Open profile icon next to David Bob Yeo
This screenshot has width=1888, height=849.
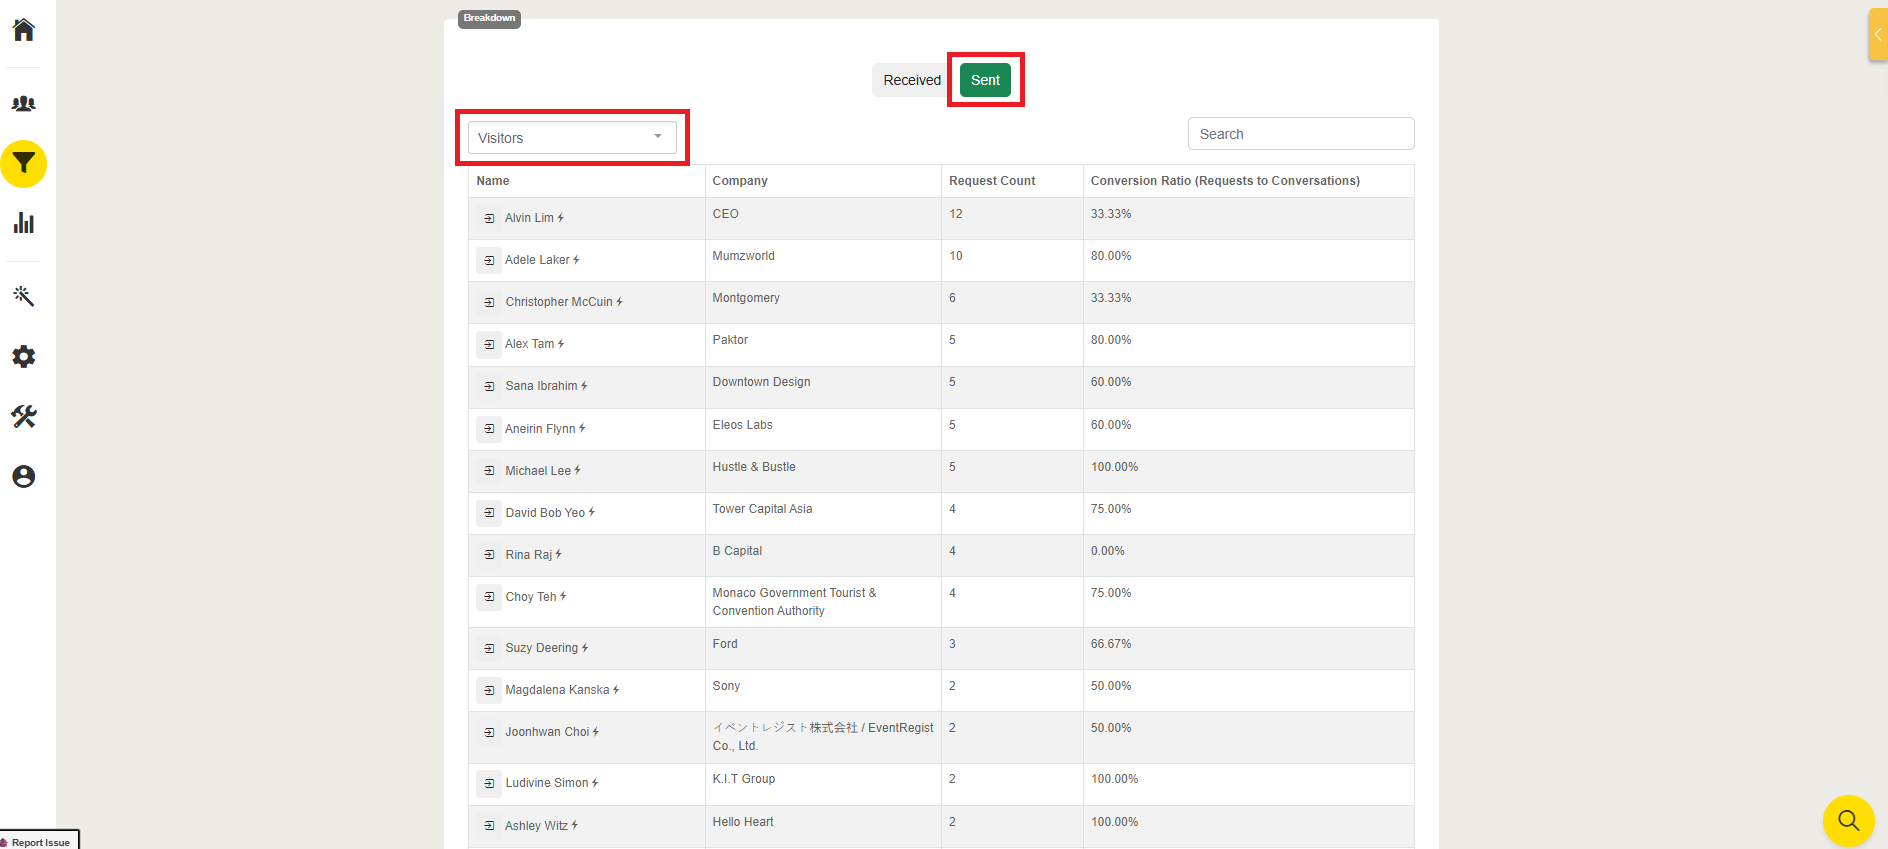[489, 513]
